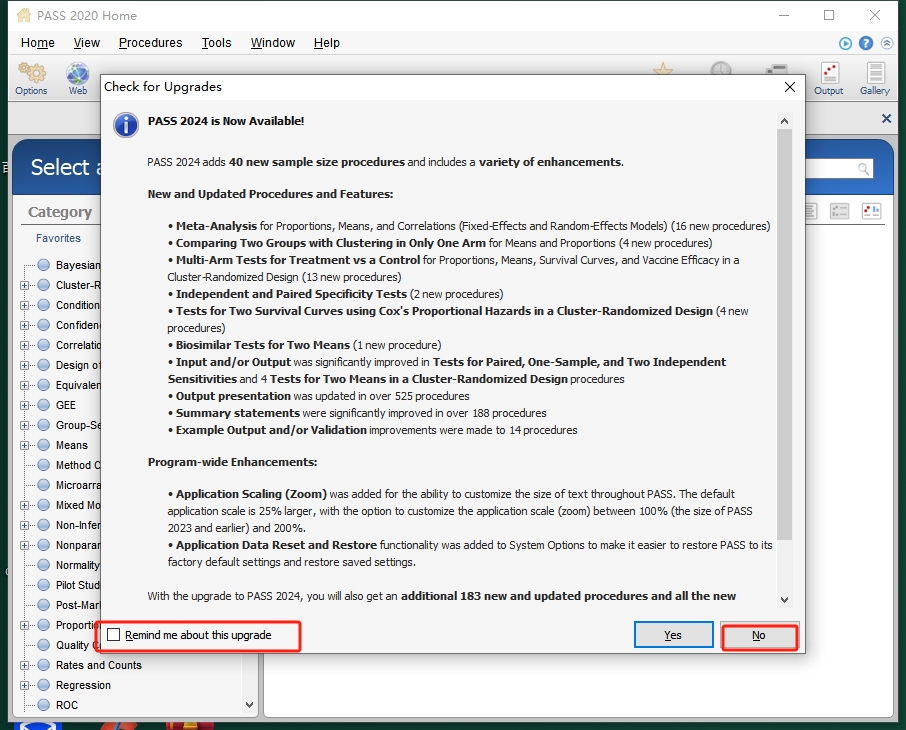
Task: Click Yes to upgrade
Action: pos(673,635)
